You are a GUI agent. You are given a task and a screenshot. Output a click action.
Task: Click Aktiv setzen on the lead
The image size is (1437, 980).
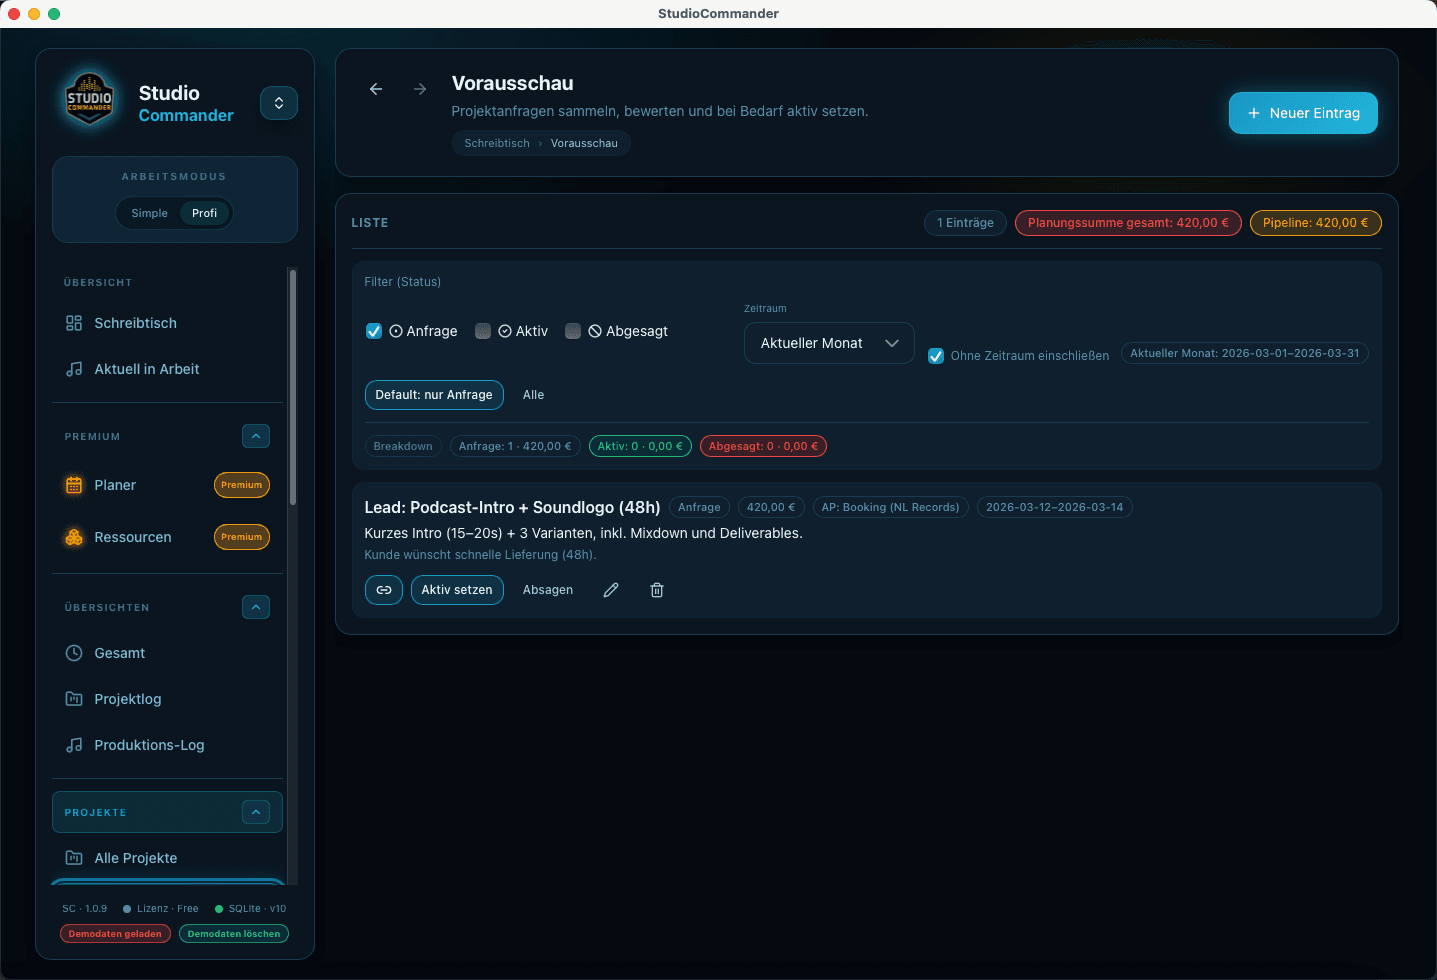click(457, 590)
